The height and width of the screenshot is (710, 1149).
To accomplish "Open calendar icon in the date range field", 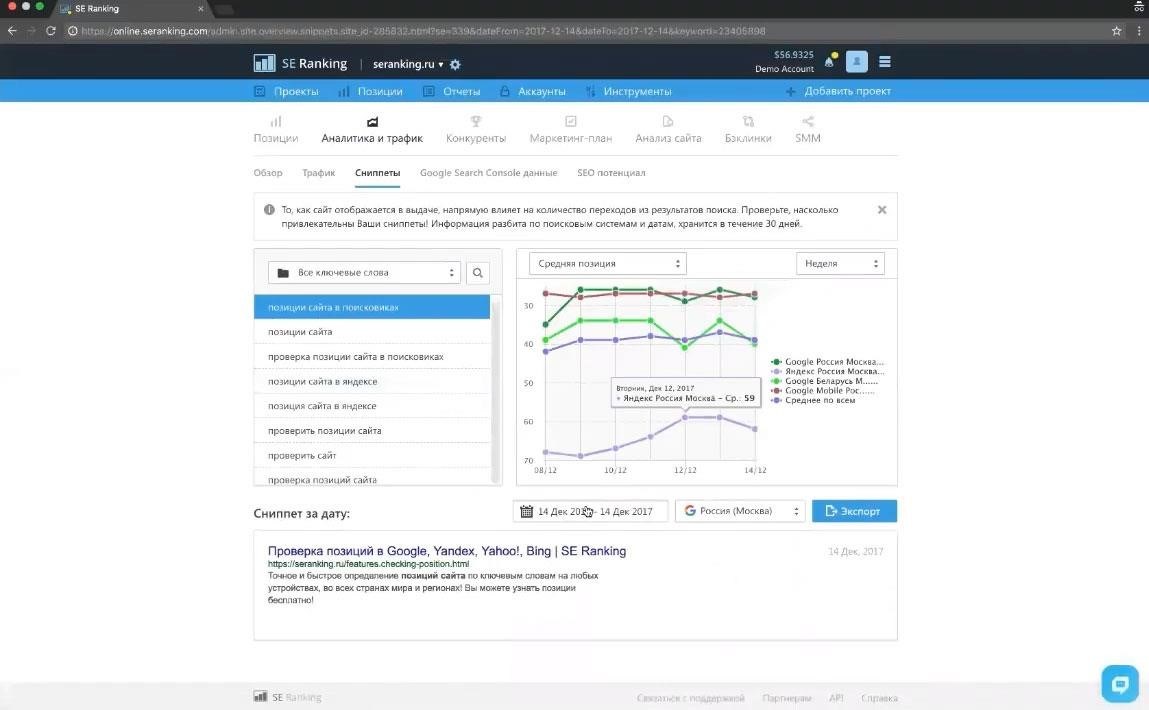I will coord(526,511).
